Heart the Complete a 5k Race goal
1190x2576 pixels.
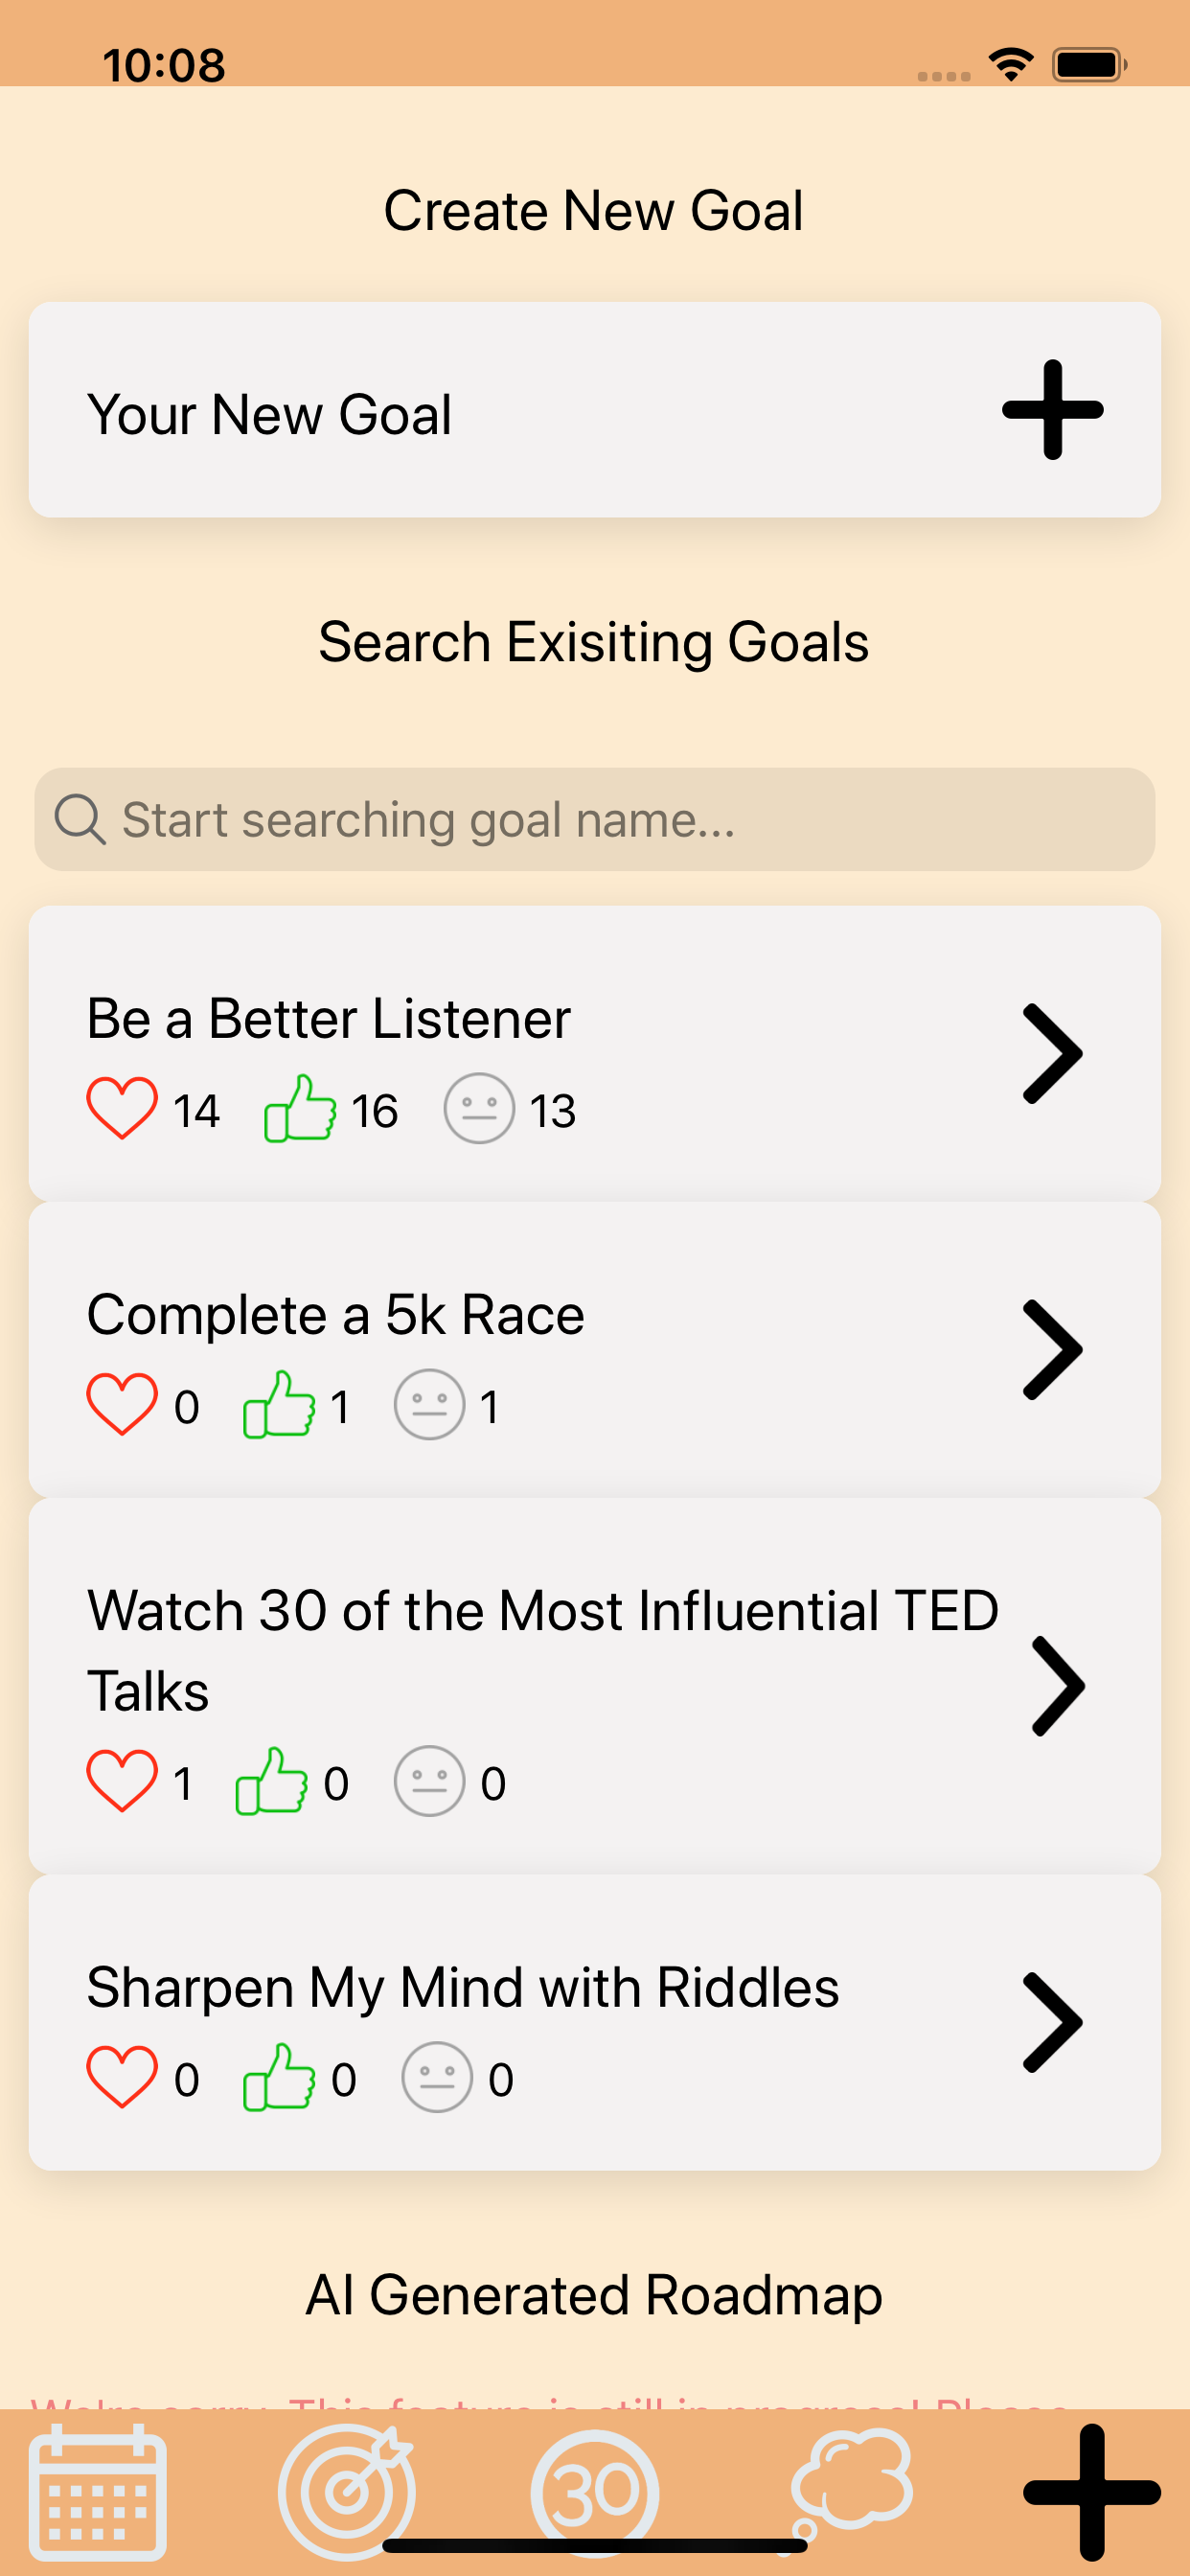(122, 1405)
